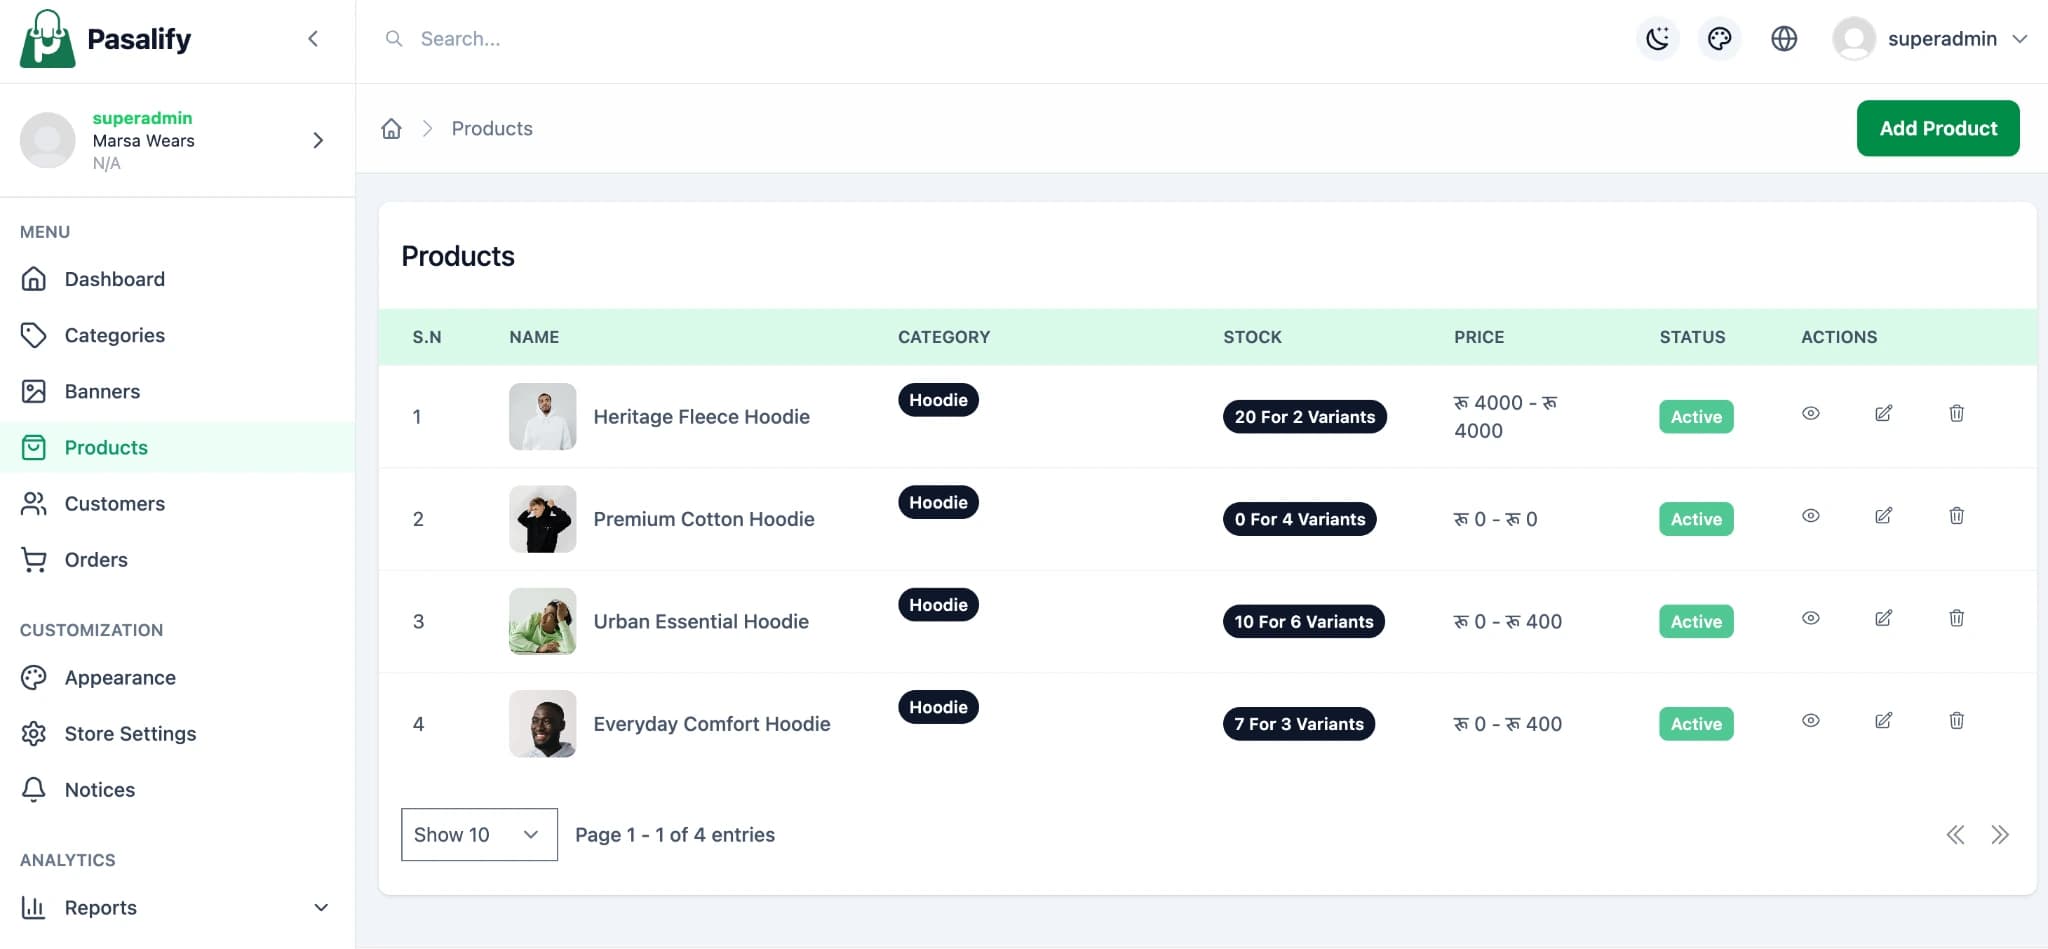Open Store Settings
This screenshot has height=949, width=2048.
[177, 733]
